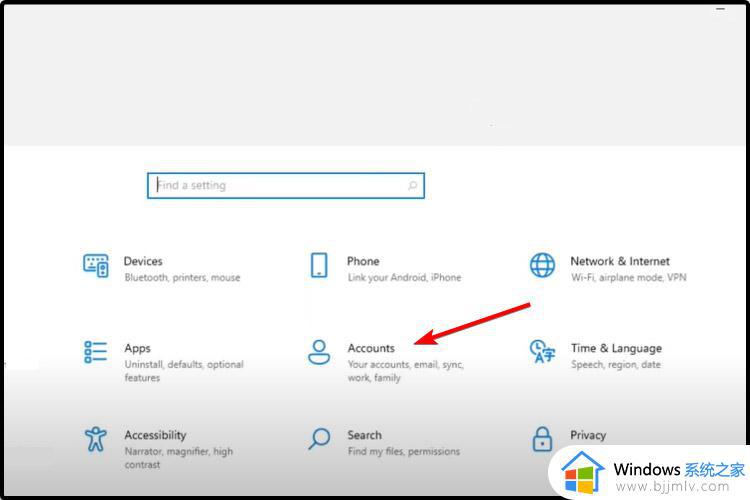The image size is (750, 500).
Task: Click 'Uninstall, defaults, optional features' description
Action: point(184,371)
